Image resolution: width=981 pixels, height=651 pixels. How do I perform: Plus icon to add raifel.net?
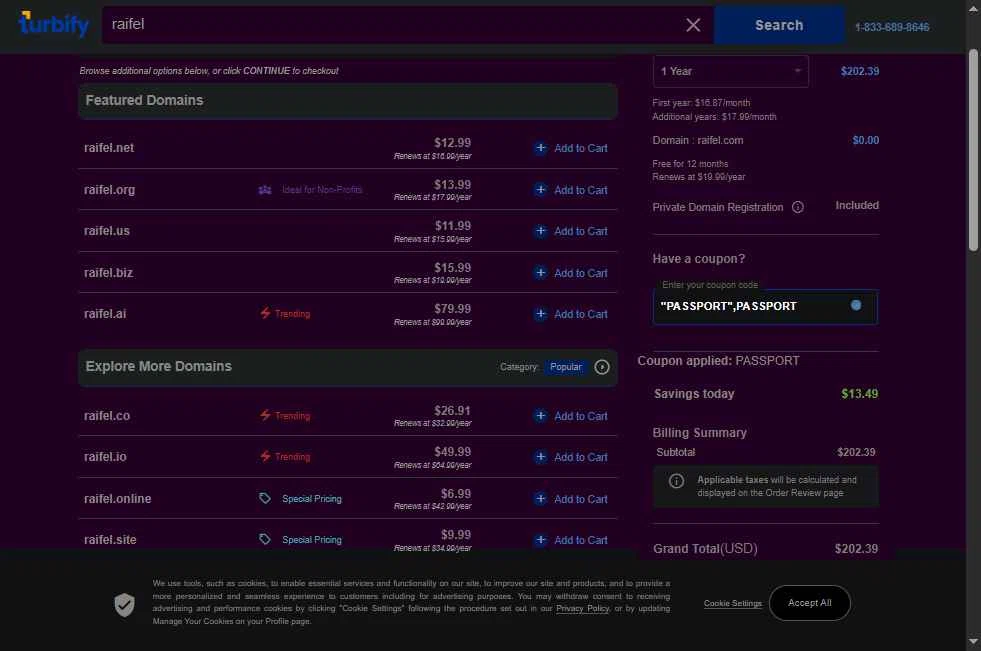coord(541,148)
